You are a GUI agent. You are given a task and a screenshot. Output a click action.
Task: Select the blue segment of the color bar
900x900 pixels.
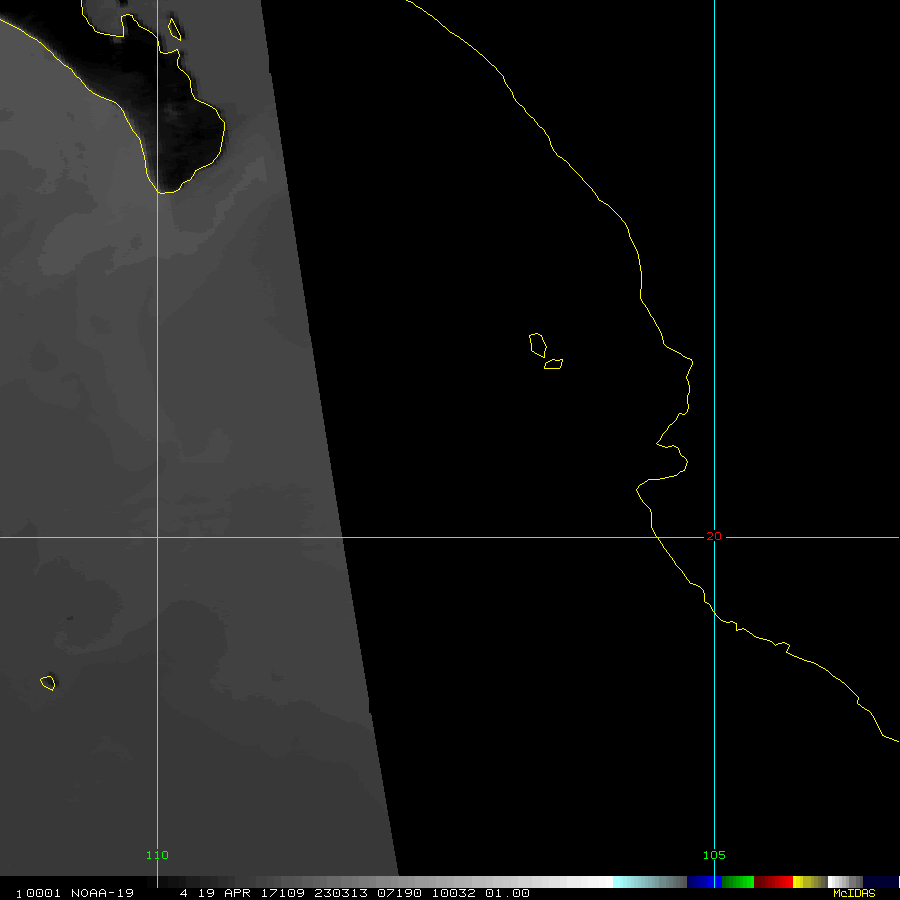click(x=704, y=882)
